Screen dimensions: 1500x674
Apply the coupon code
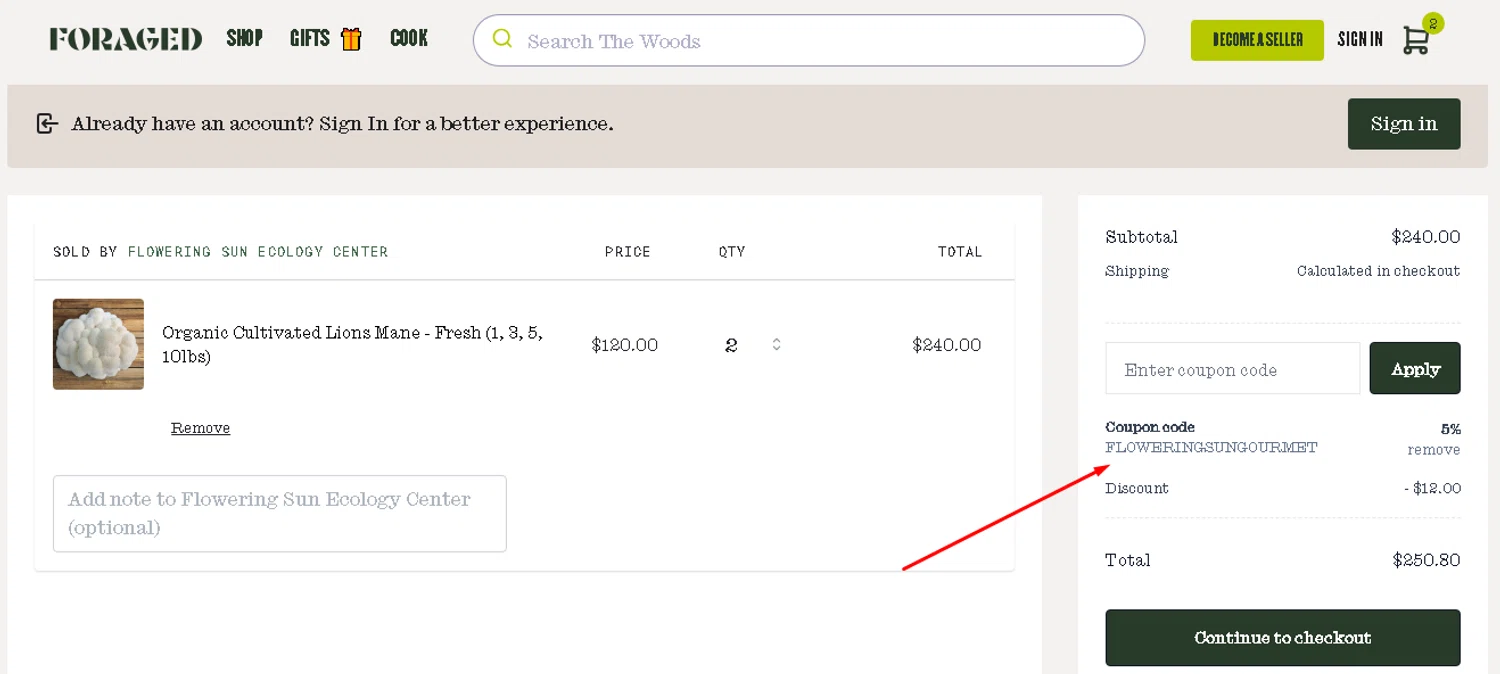point(1415,368)
